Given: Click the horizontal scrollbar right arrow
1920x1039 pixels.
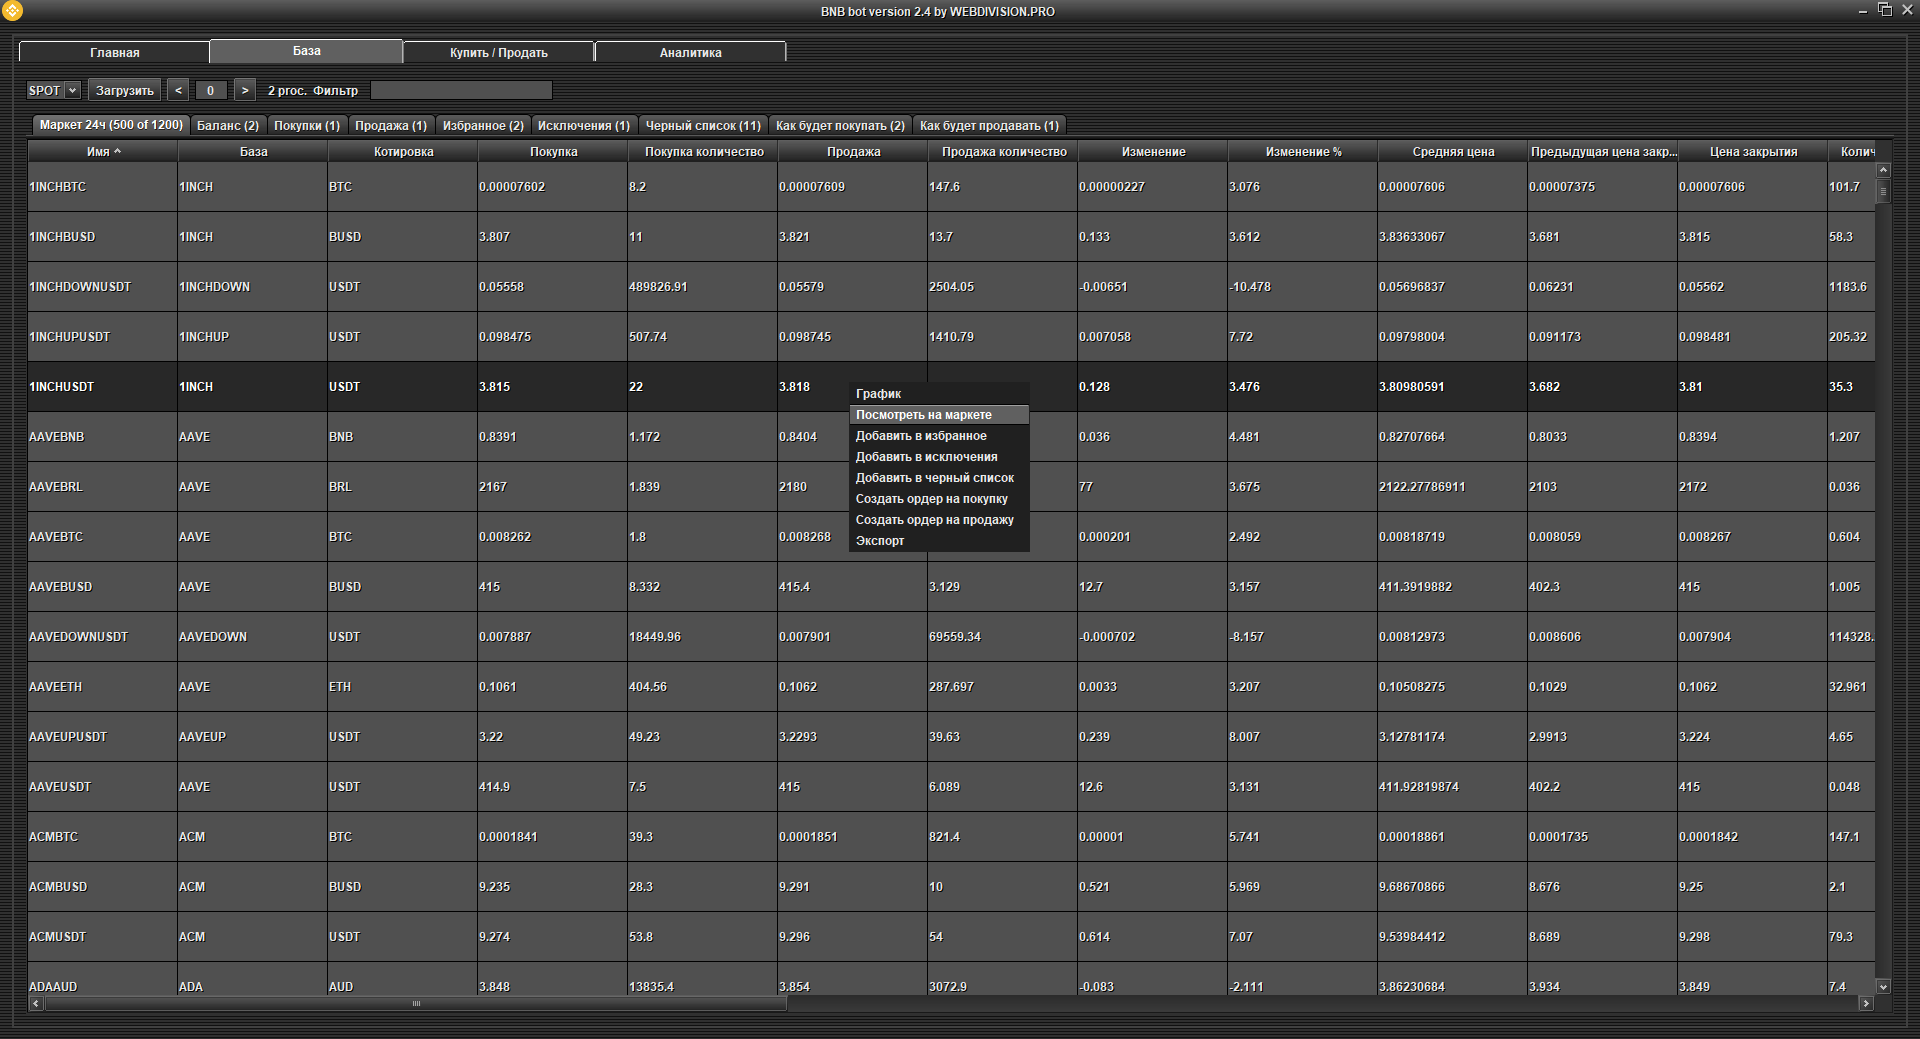Looking at the screenshot, I should tap(1865, 1003).
